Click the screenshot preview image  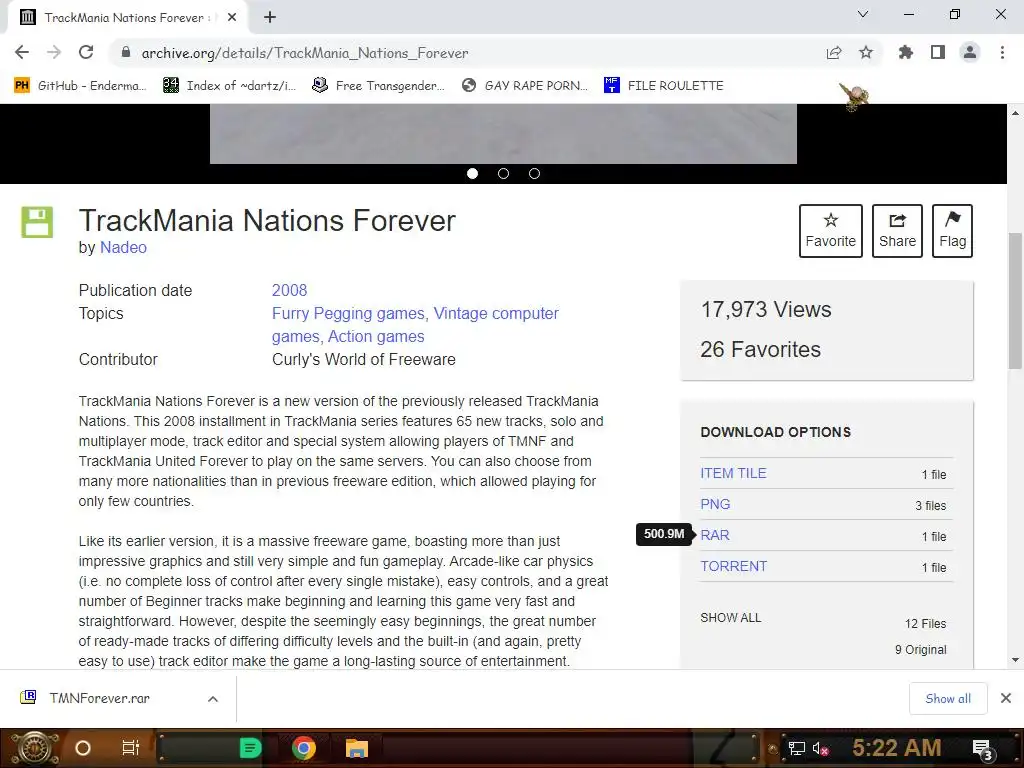click(503, 134)
